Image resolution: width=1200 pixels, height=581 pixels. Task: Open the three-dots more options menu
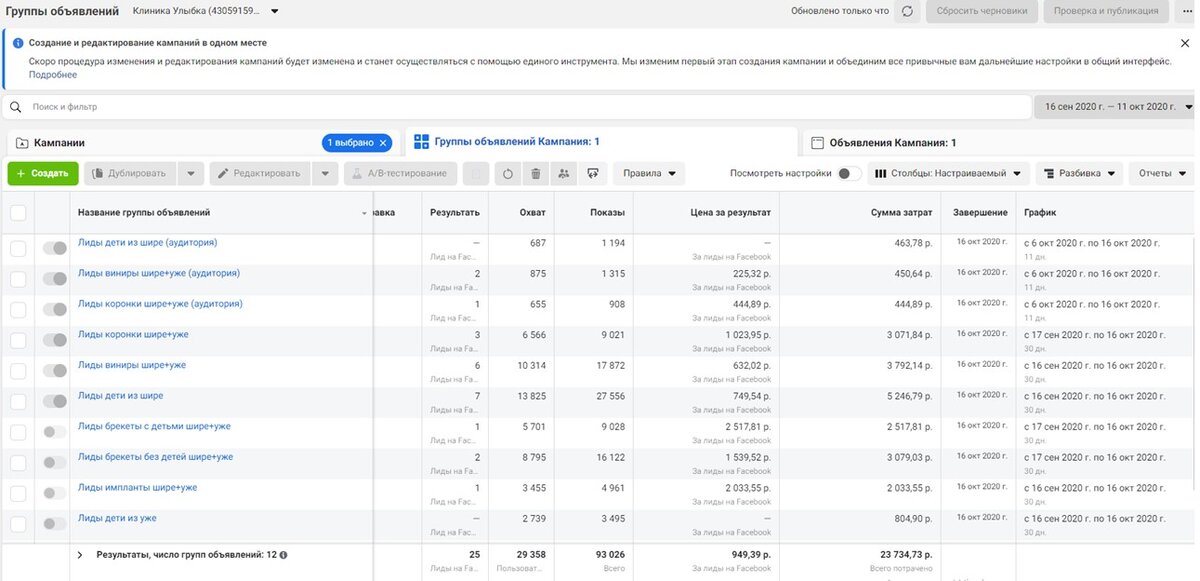1186,11
